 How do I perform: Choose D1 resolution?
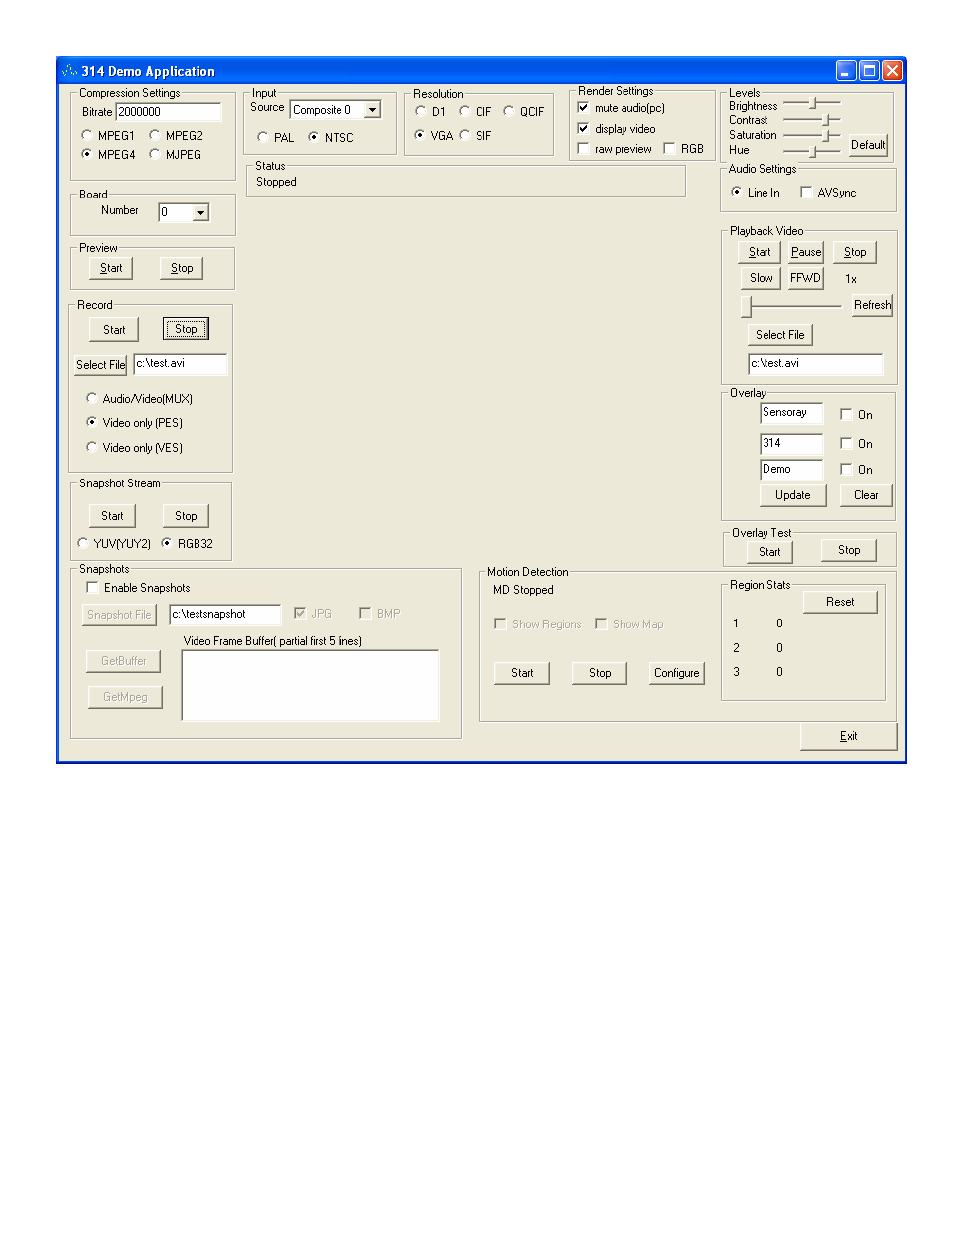(421, 111)
